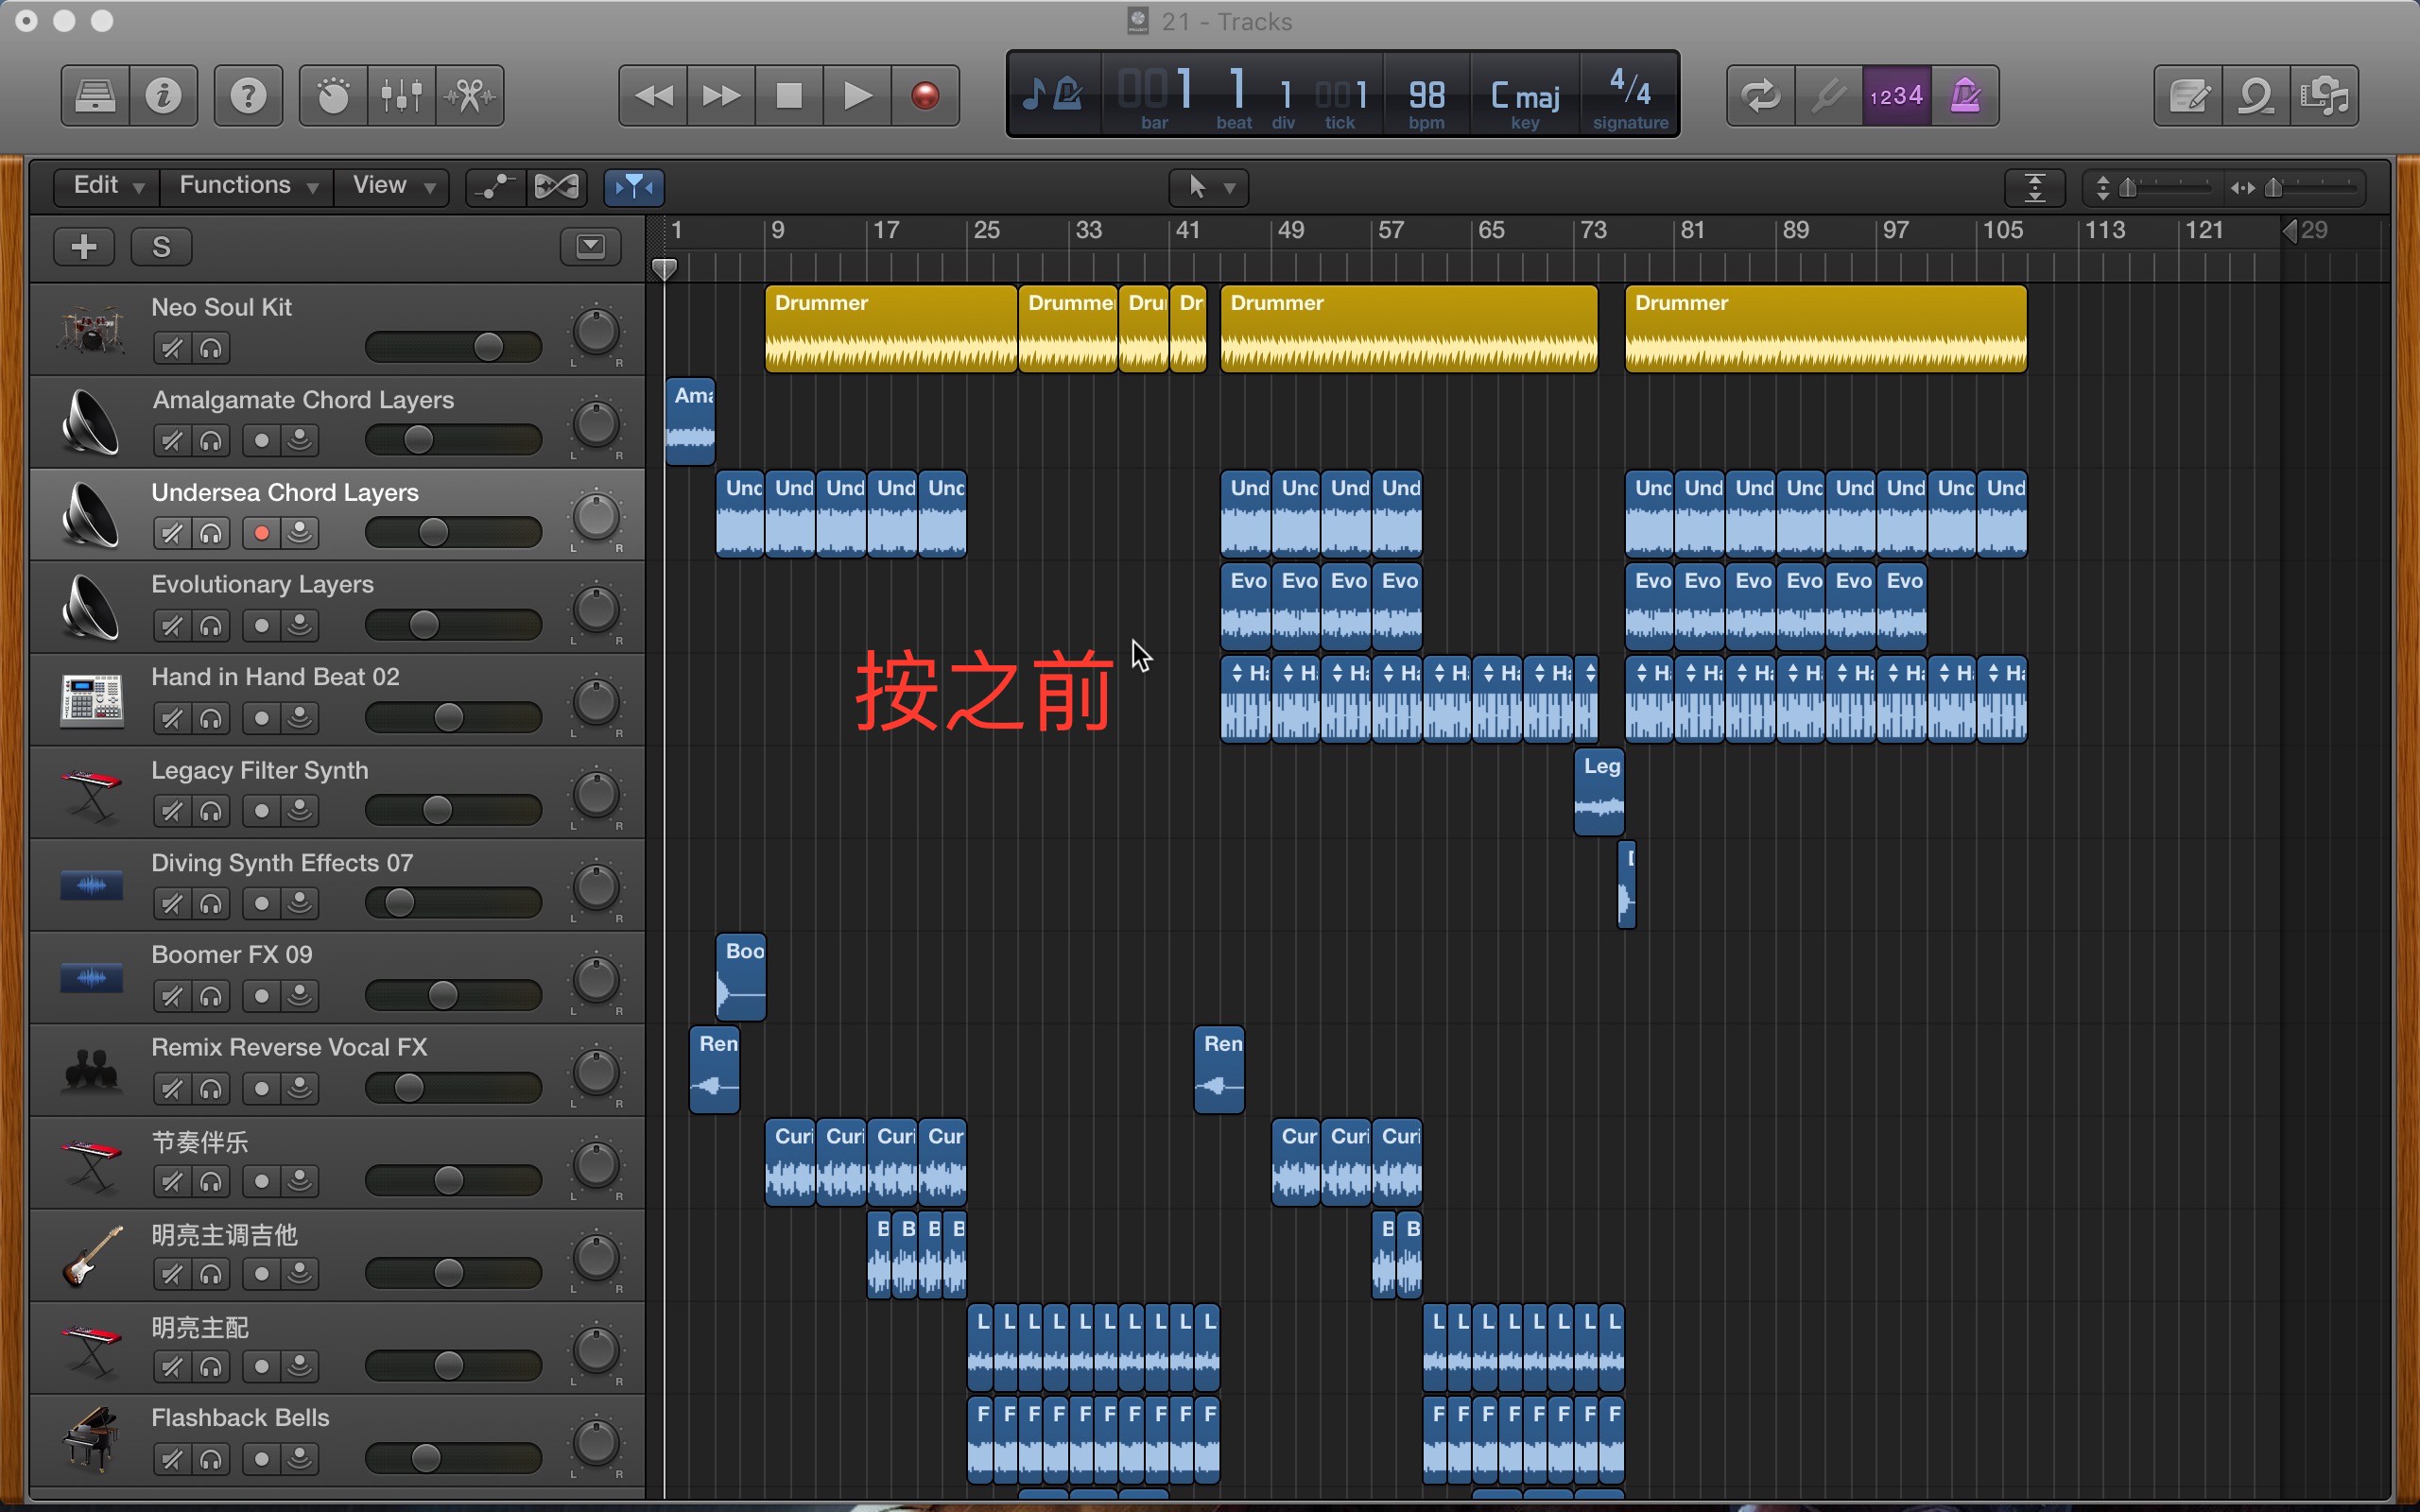This screenshot has height=1512, width=2420.
Task: Disable the Count-in 1234 button
Action: tap(1896, 96)
